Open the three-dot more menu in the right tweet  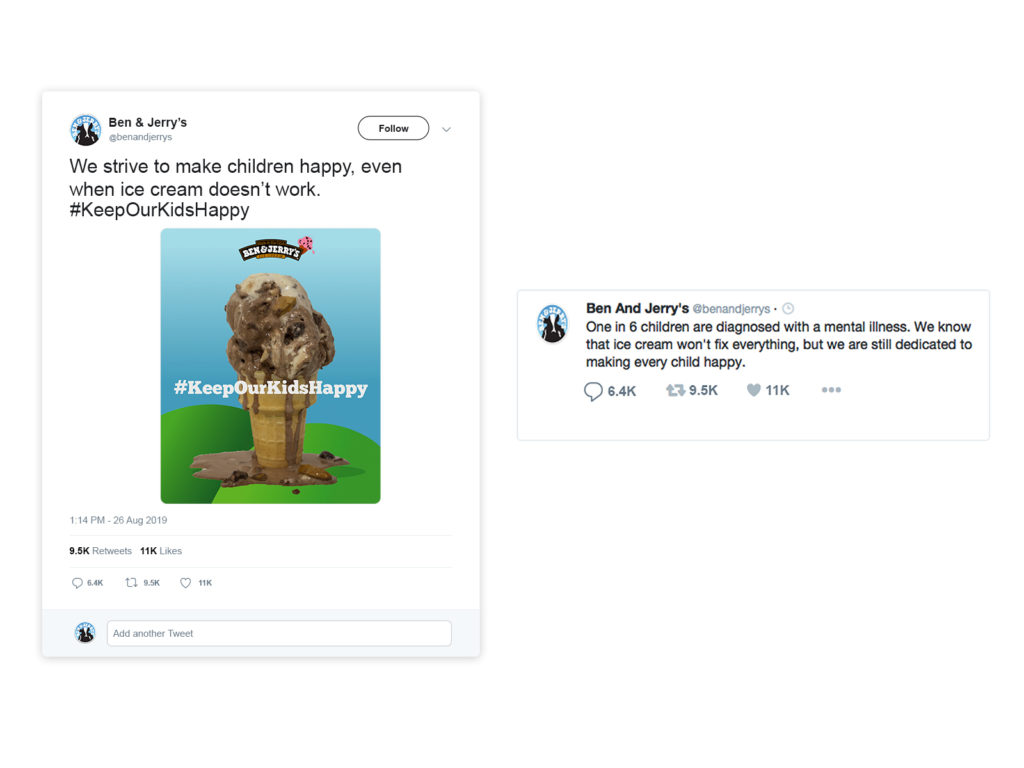[x=831, y=390]
